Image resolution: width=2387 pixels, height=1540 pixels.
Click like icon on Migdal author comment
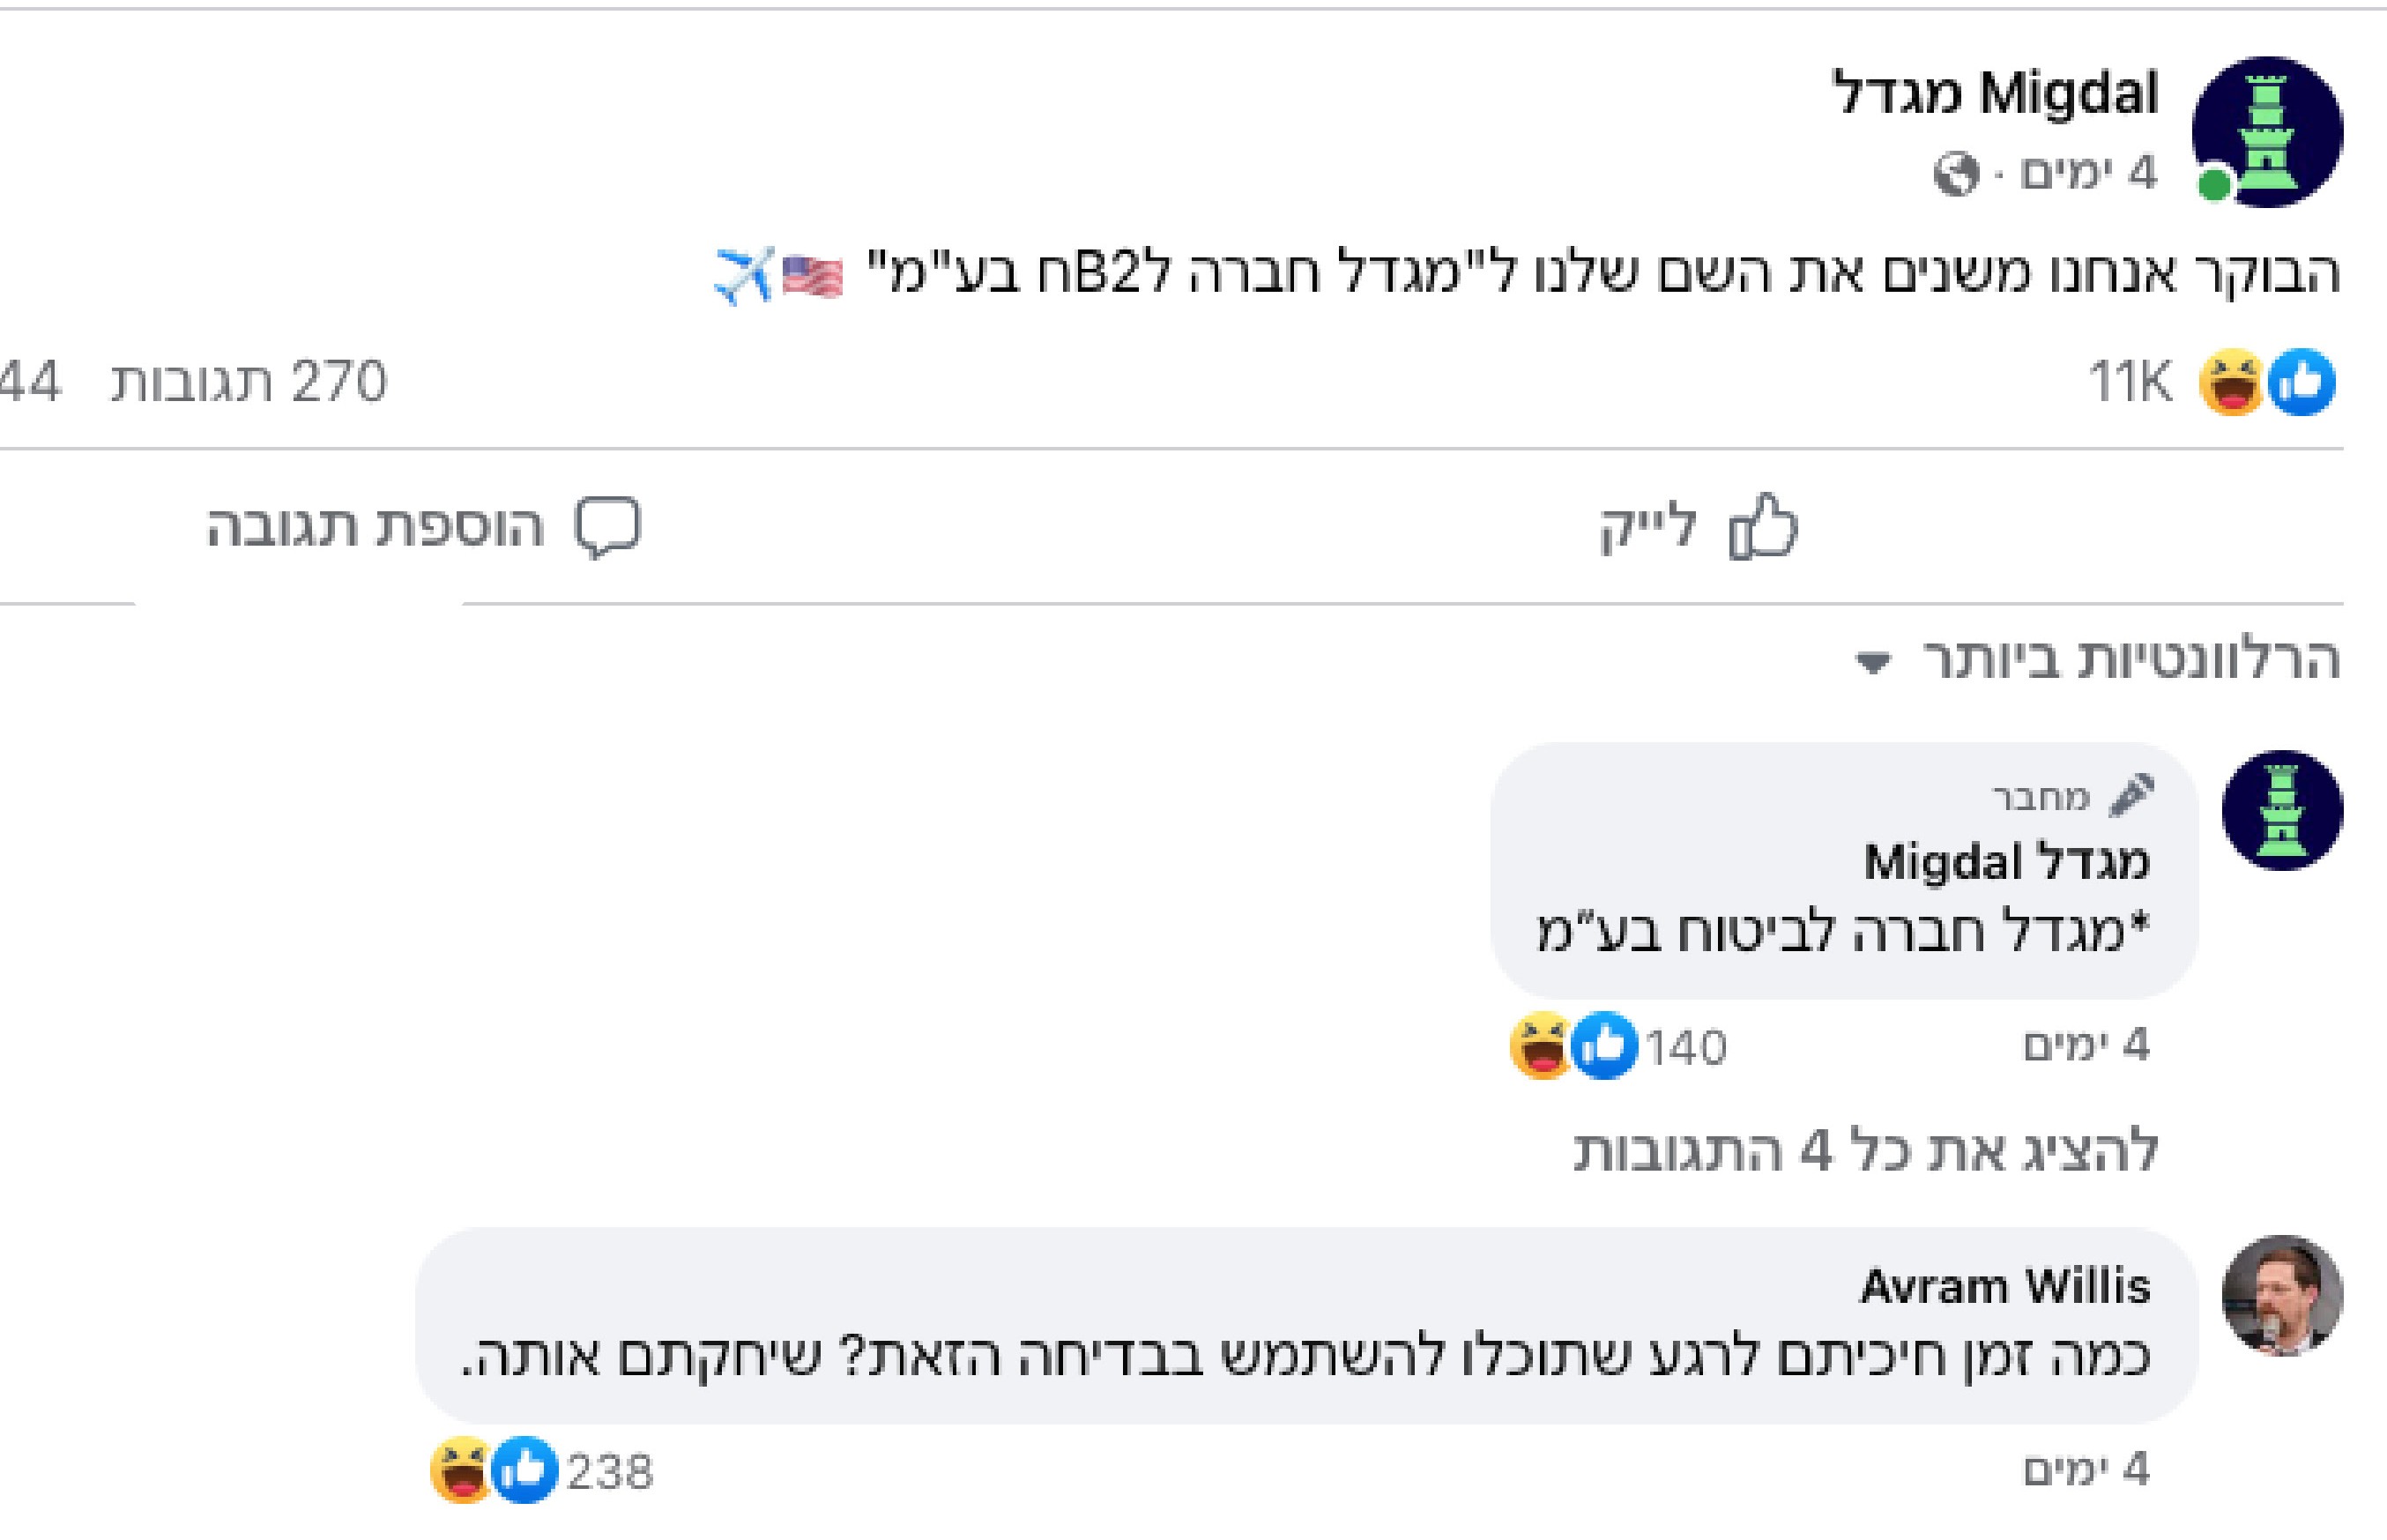pyautogui.click(x=1604, y=1046)
